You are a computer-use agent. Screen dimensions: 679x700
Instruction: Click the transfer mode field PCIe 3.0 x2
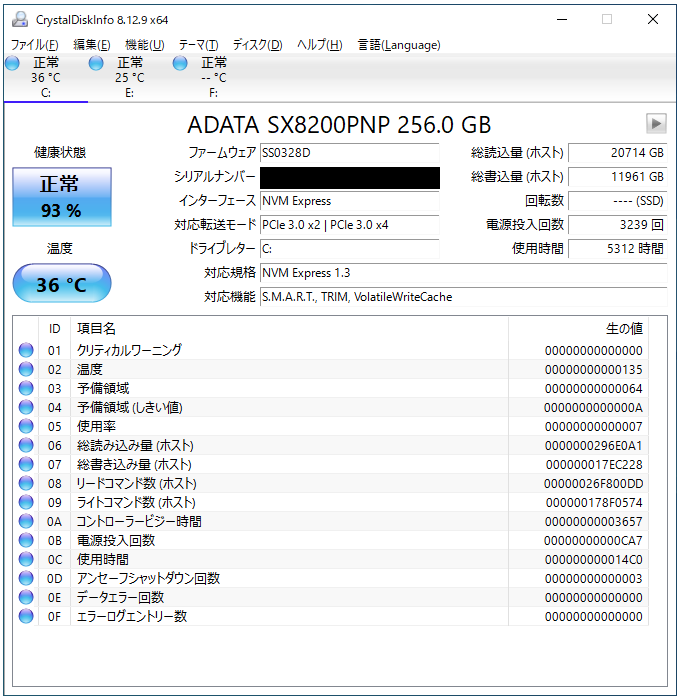pos(350,225)
